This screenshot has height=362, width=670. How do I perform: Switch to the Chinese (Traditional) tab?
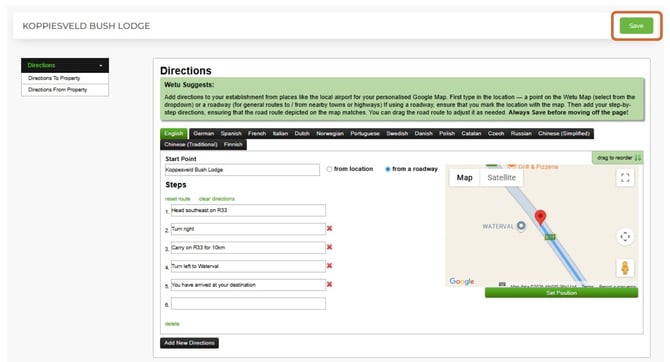coord(191,144)
